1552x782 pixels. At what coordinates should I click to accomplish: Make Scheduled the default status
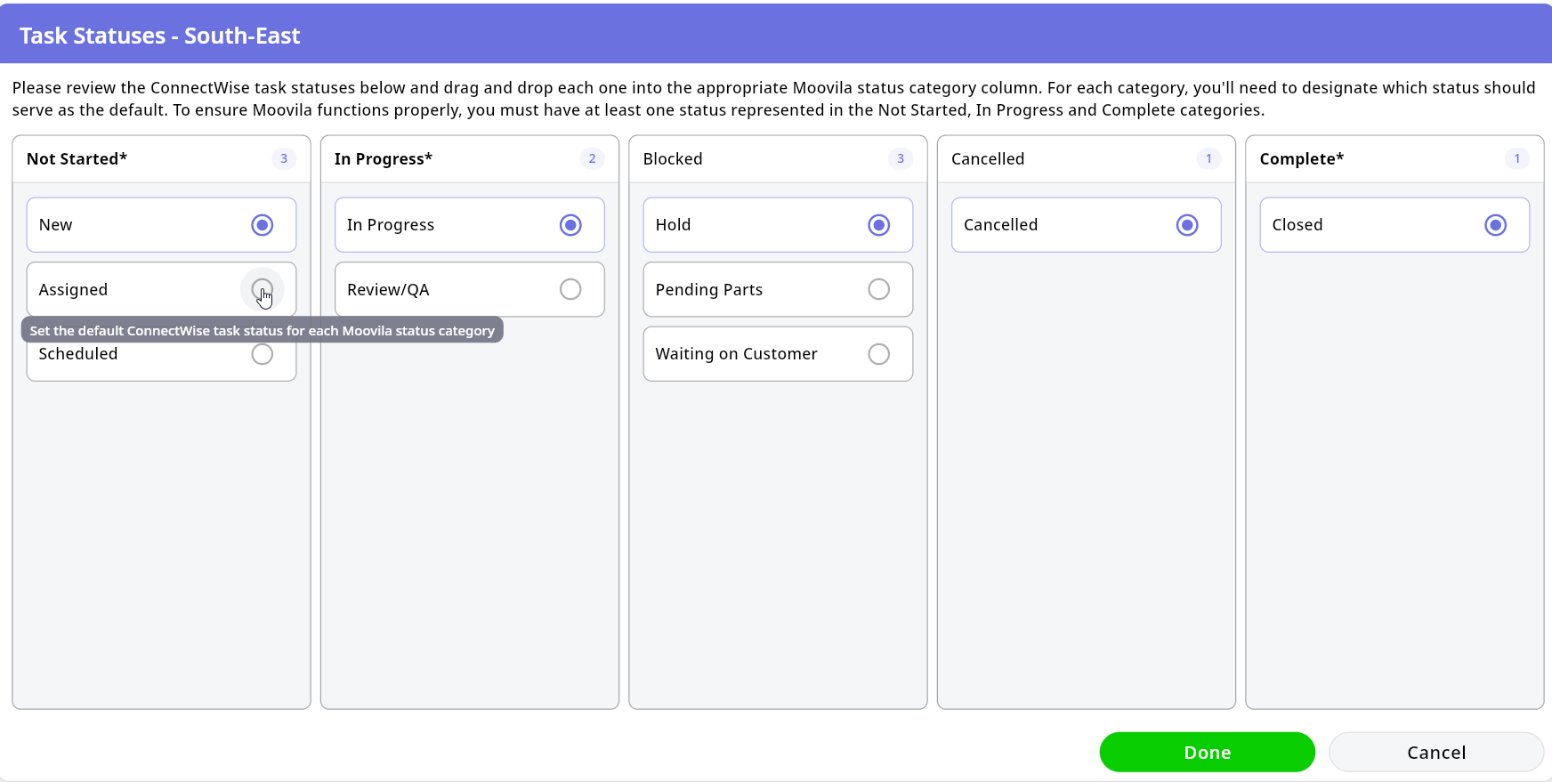262,354
